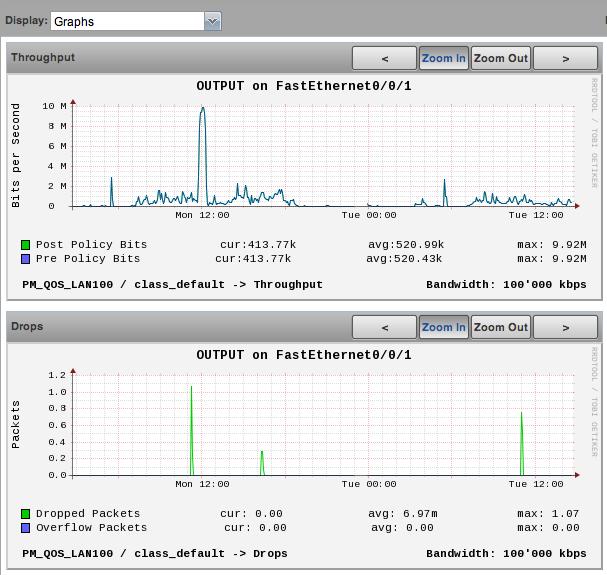Click Post Policy avg:520.99k value
Image resolution: width=607 pixels, height=575 pixels.
(x=406, y=245)
